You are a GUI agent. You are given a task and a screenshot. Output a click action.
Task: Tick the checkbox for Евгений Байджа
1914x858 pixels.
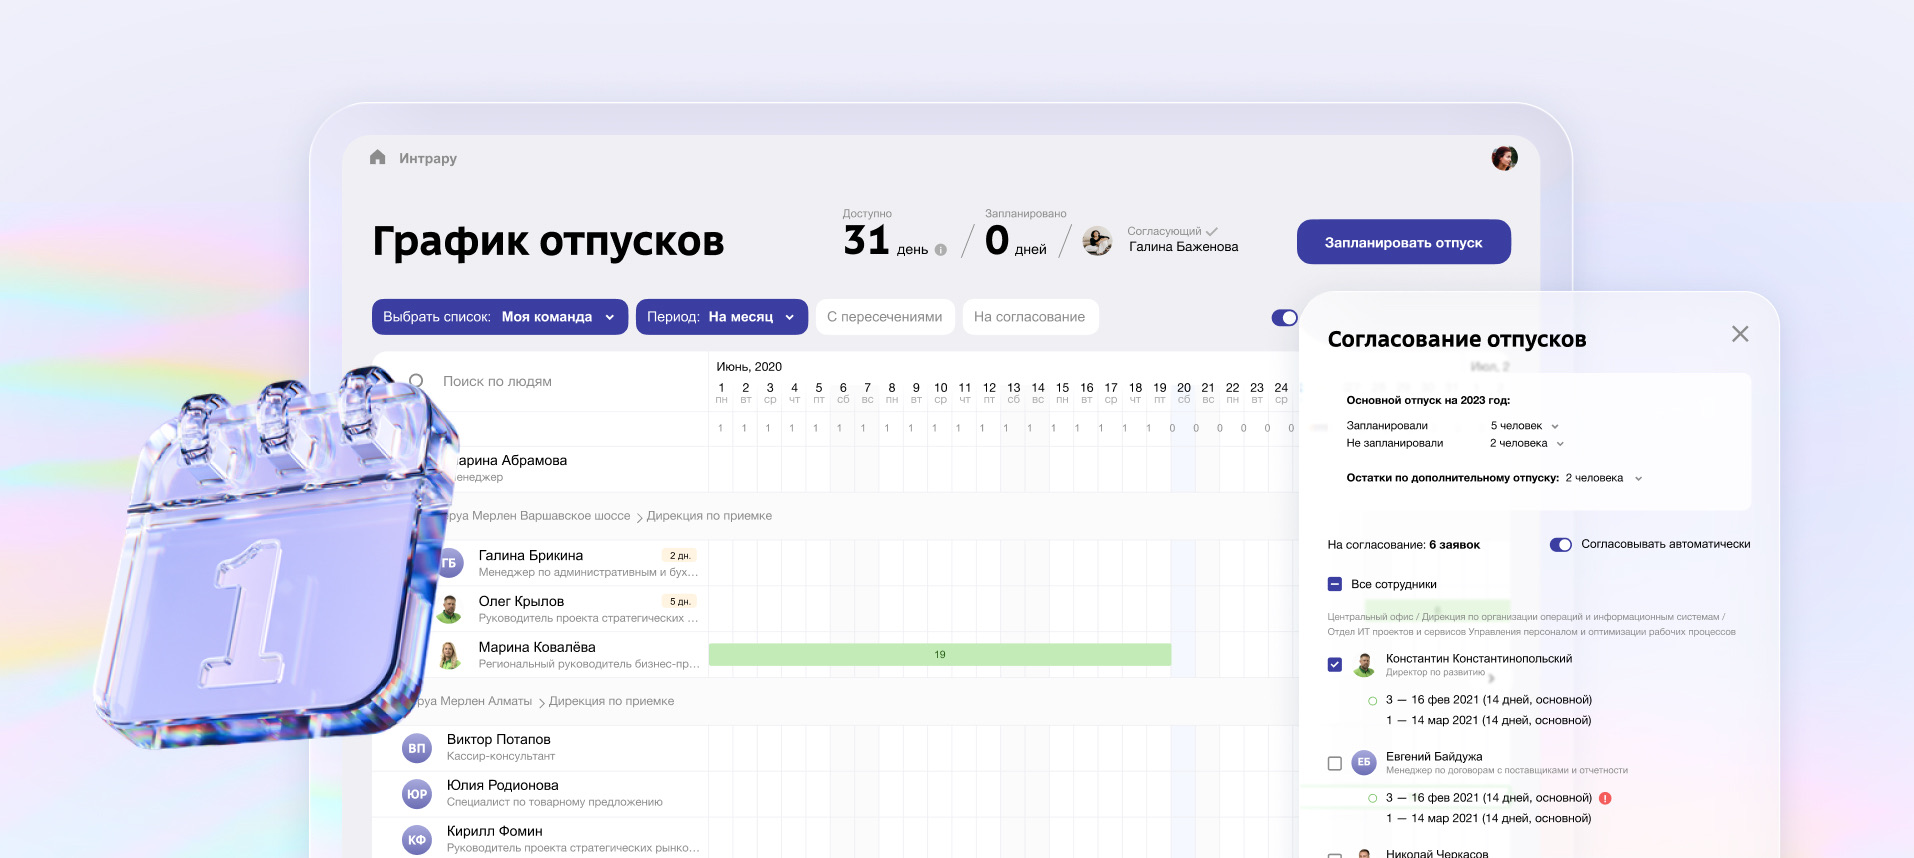point(1335,763)
